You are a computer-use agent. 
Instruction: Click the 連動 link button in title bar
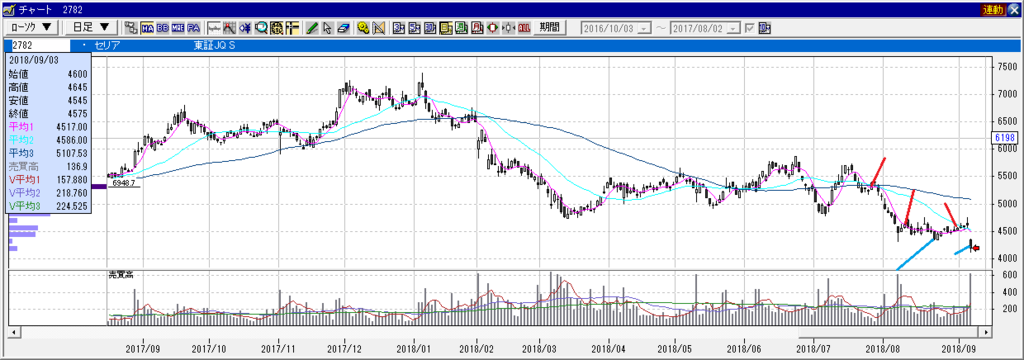(992, 9)
